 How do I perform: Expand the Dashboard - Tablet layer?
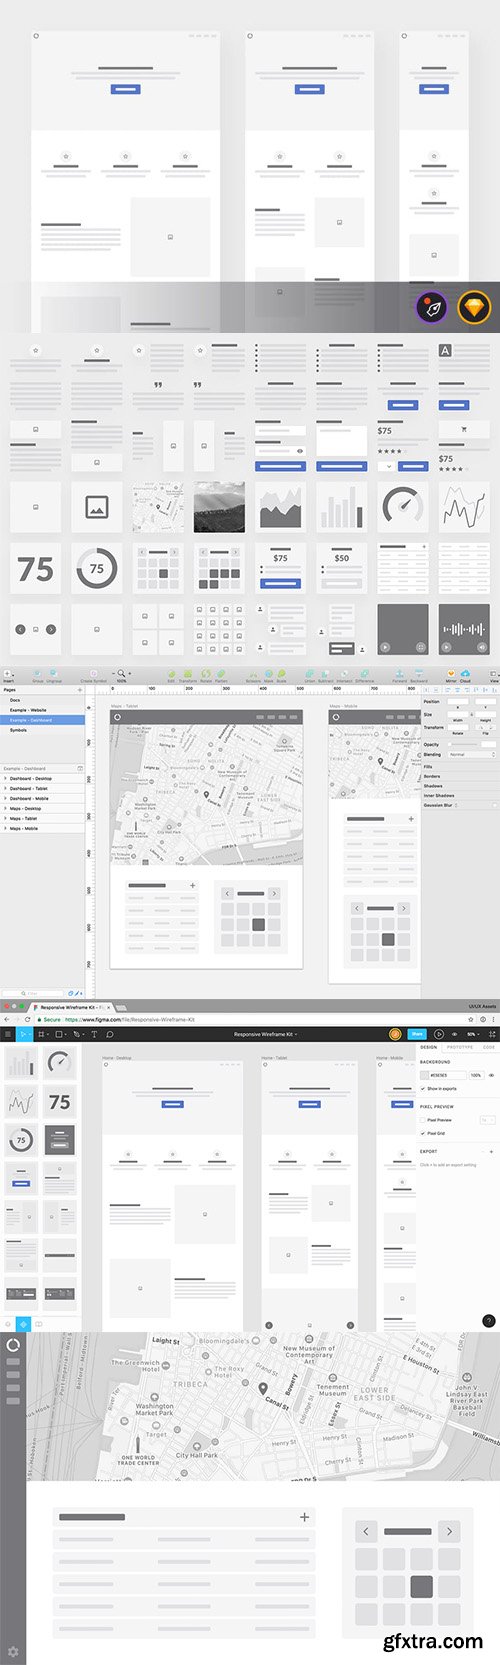point(5,789)
